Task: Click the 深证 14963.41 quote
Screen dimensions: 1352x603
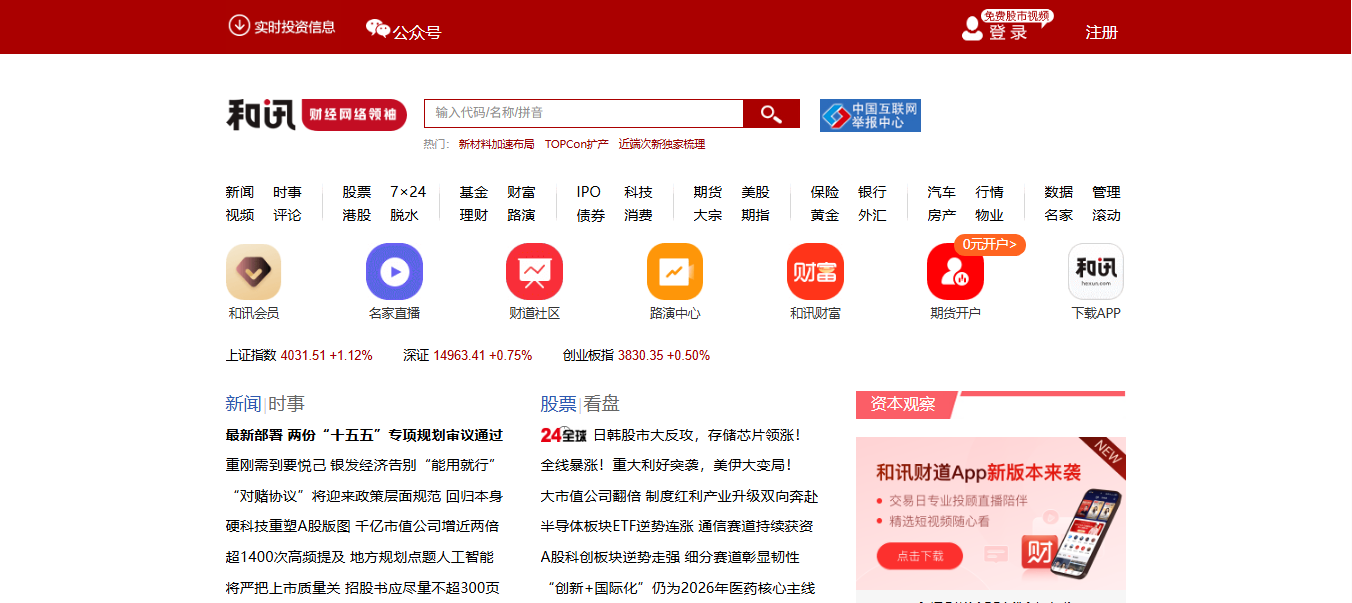Action: [x=468, y=355]
